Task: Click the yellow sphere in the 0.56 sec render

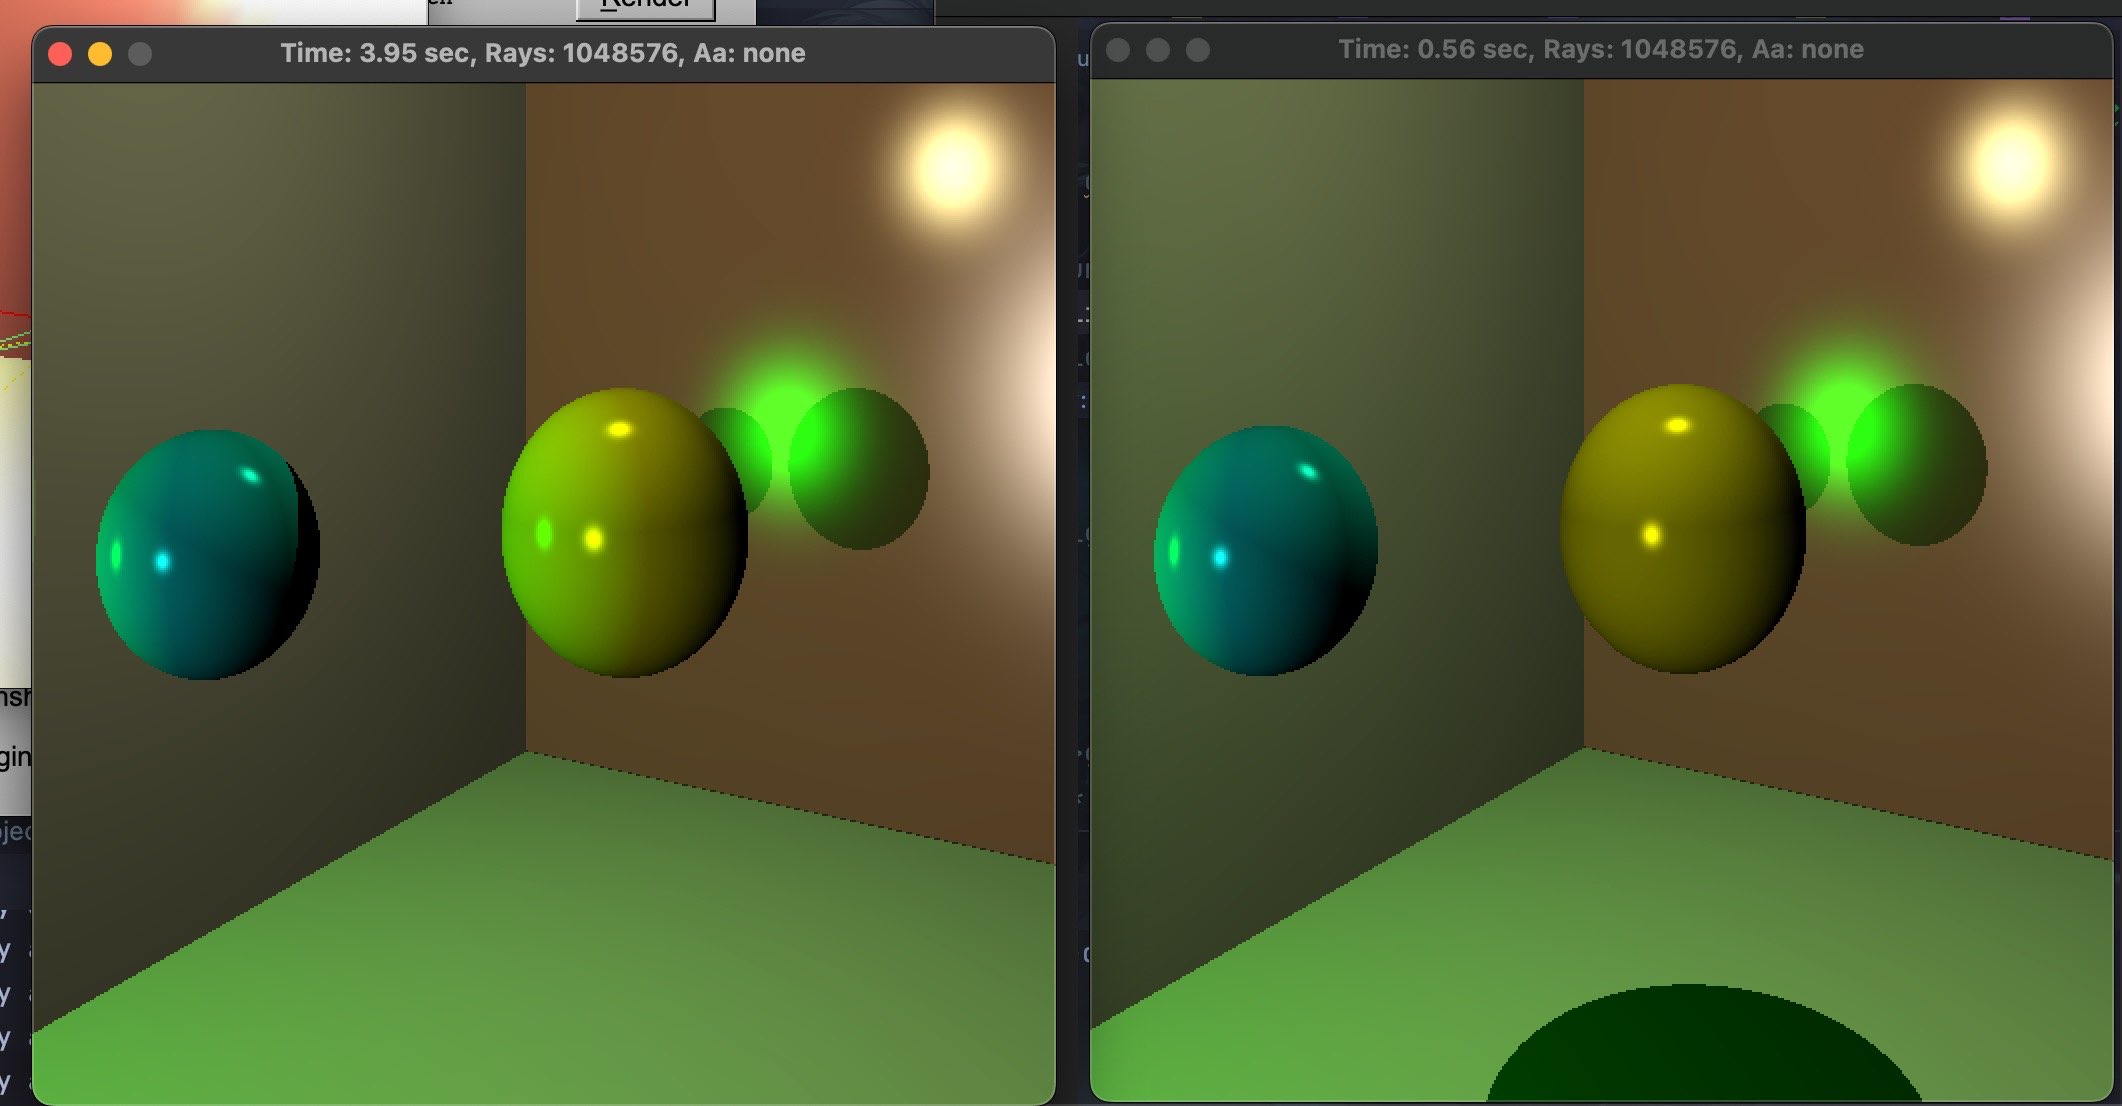Action: (x=1683, y=528)
